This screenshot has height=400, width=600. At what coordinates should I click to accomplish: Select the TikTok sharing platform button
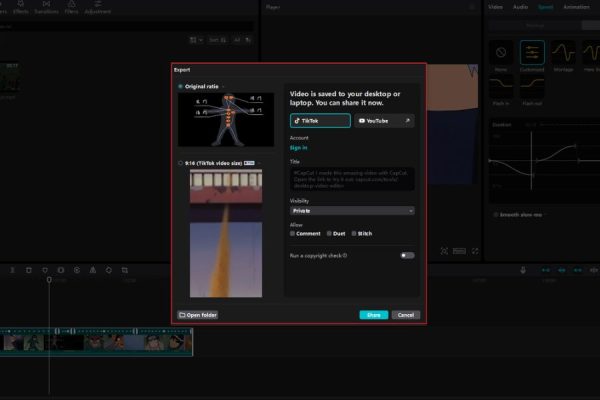[x=320, y=120]
